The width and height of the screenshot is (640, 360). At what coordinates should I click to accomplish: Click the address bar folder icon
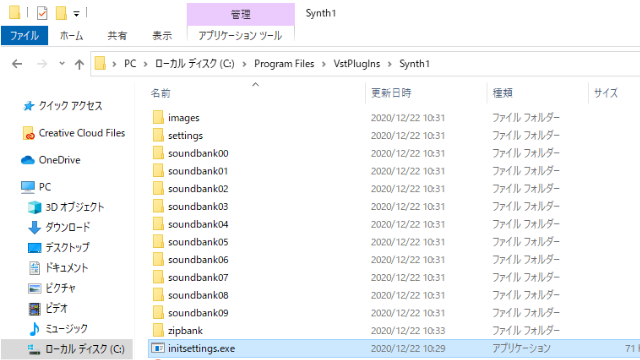coord(100,64)
